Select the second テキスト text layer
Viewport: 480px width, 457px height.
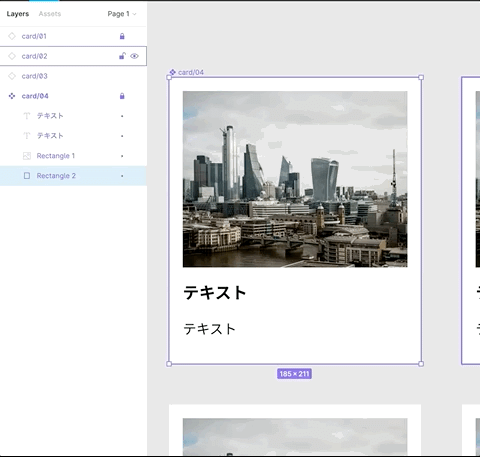click(x=73, y=136)
